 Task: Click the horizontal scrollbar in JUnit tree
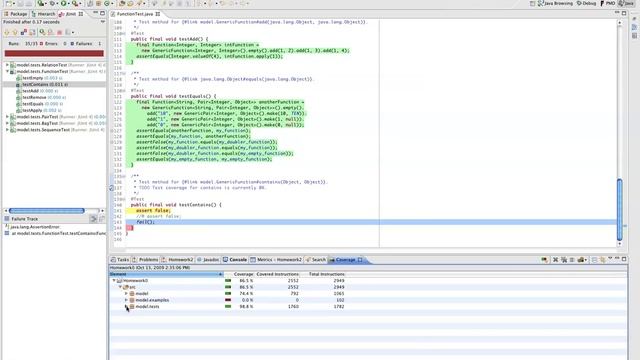click(x=47, y=211)
